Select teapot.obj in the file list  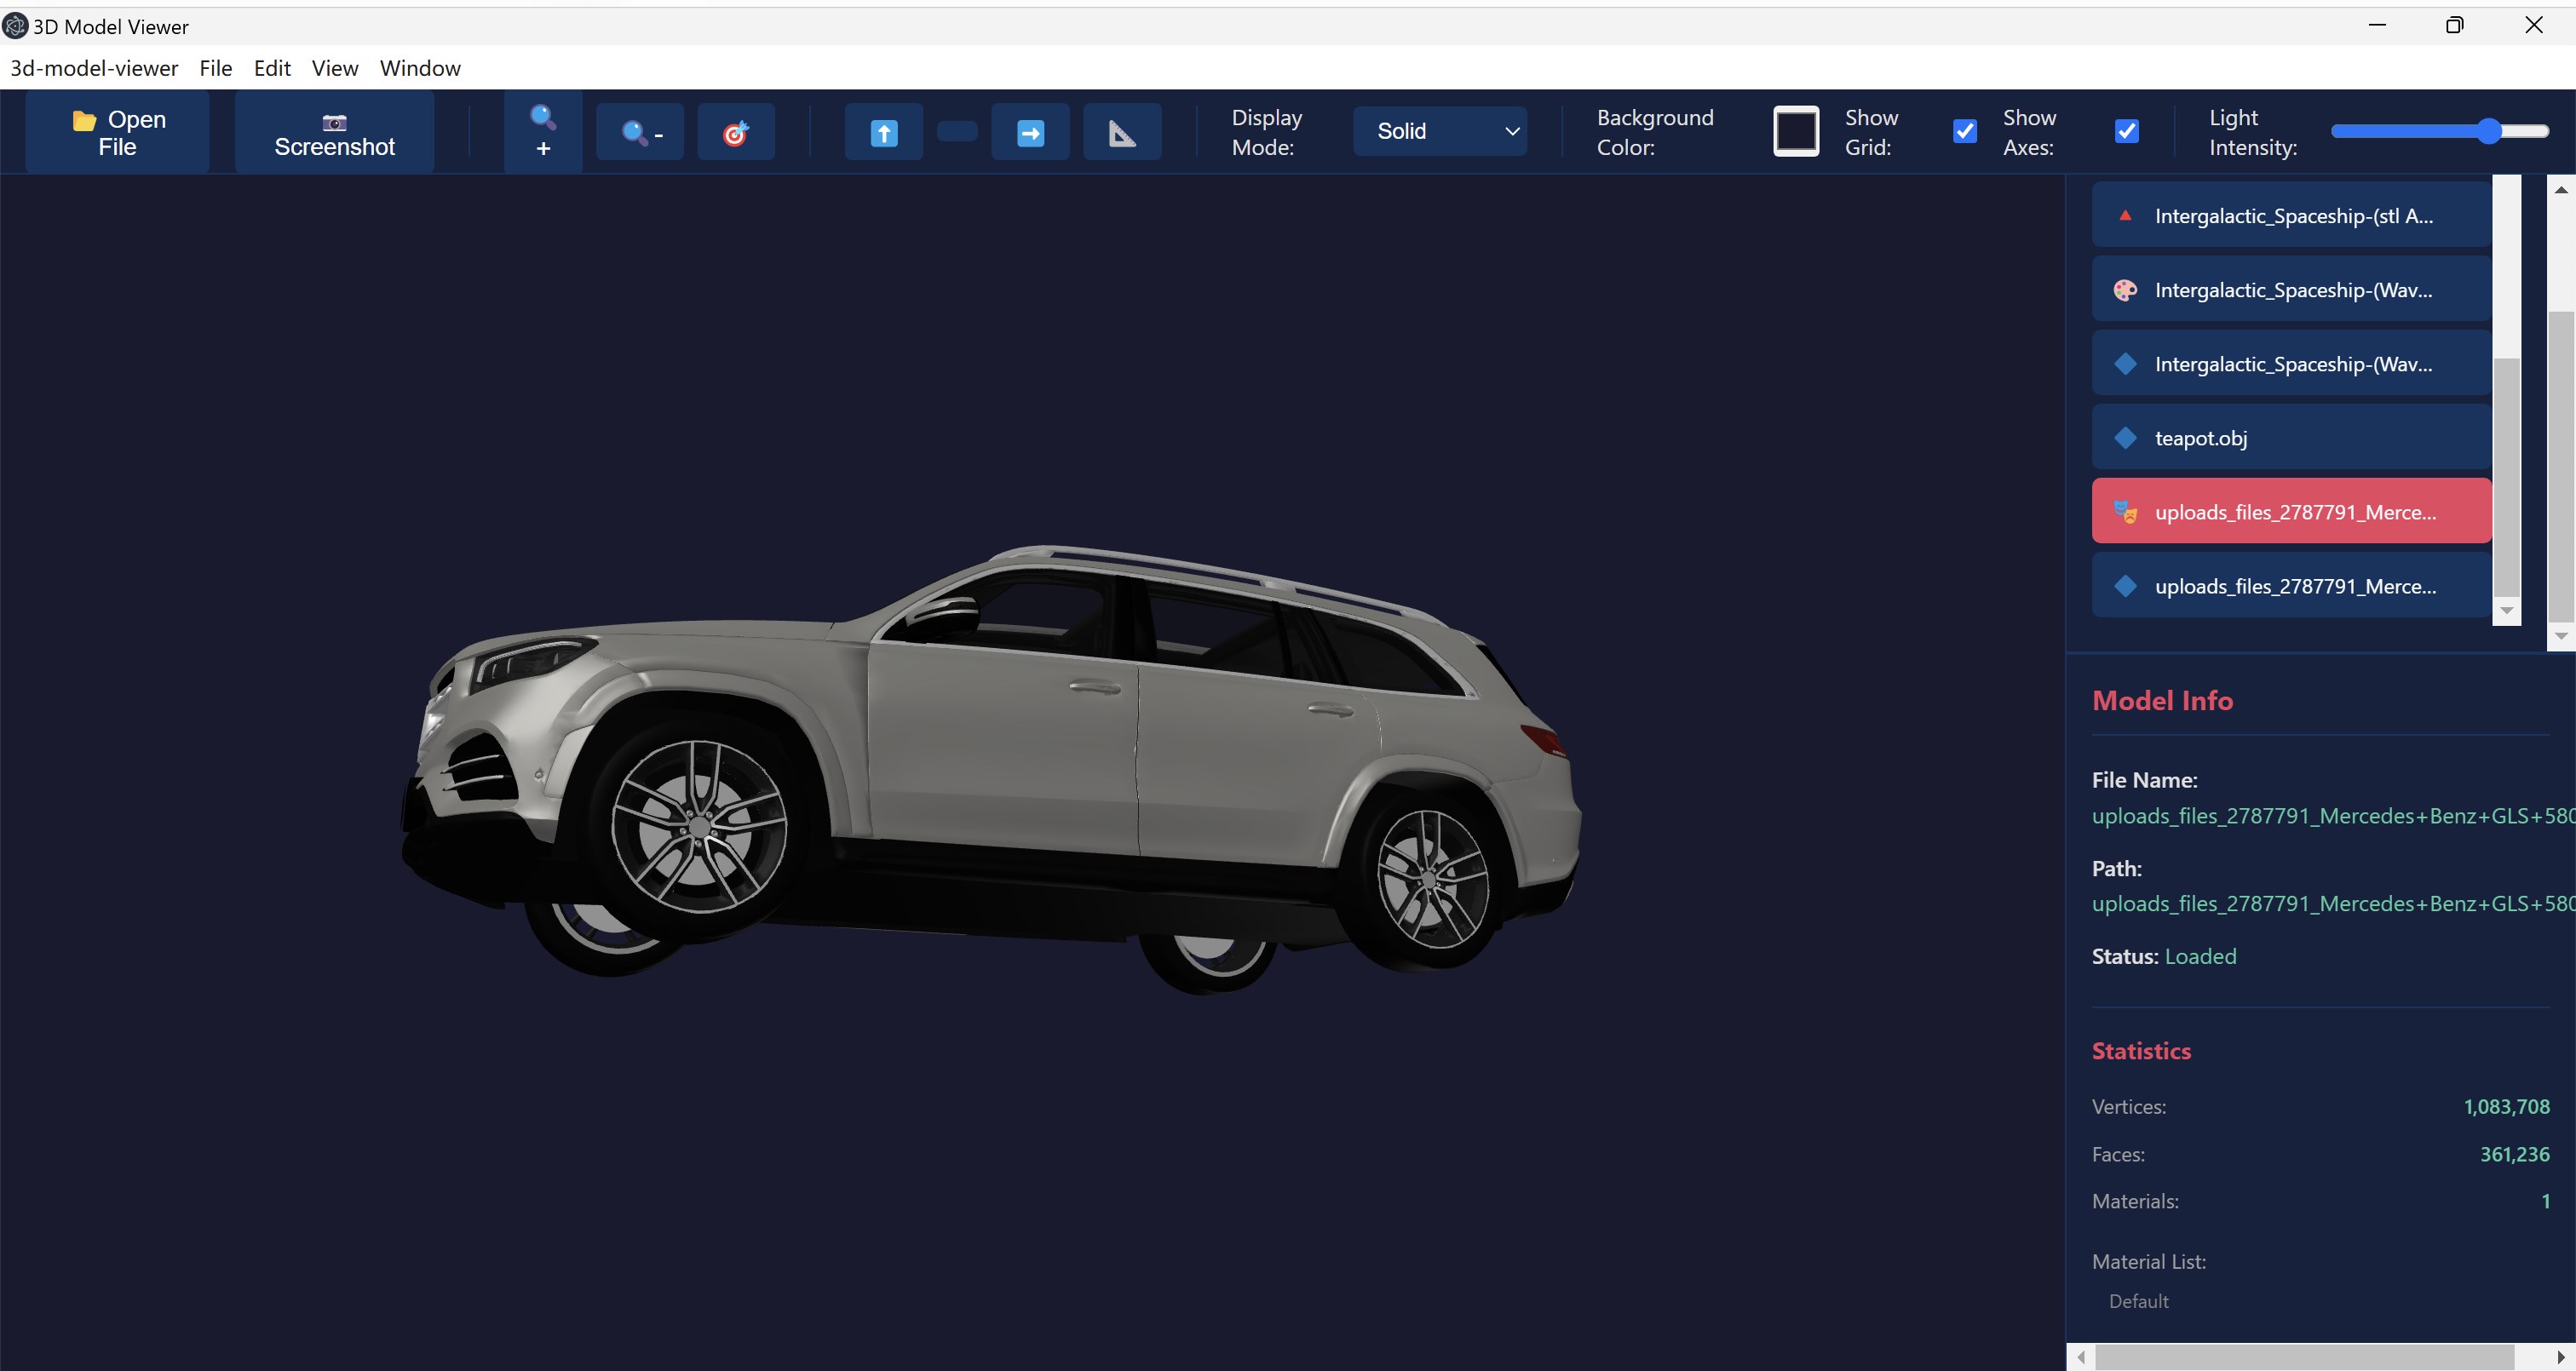pos(2291,437)
